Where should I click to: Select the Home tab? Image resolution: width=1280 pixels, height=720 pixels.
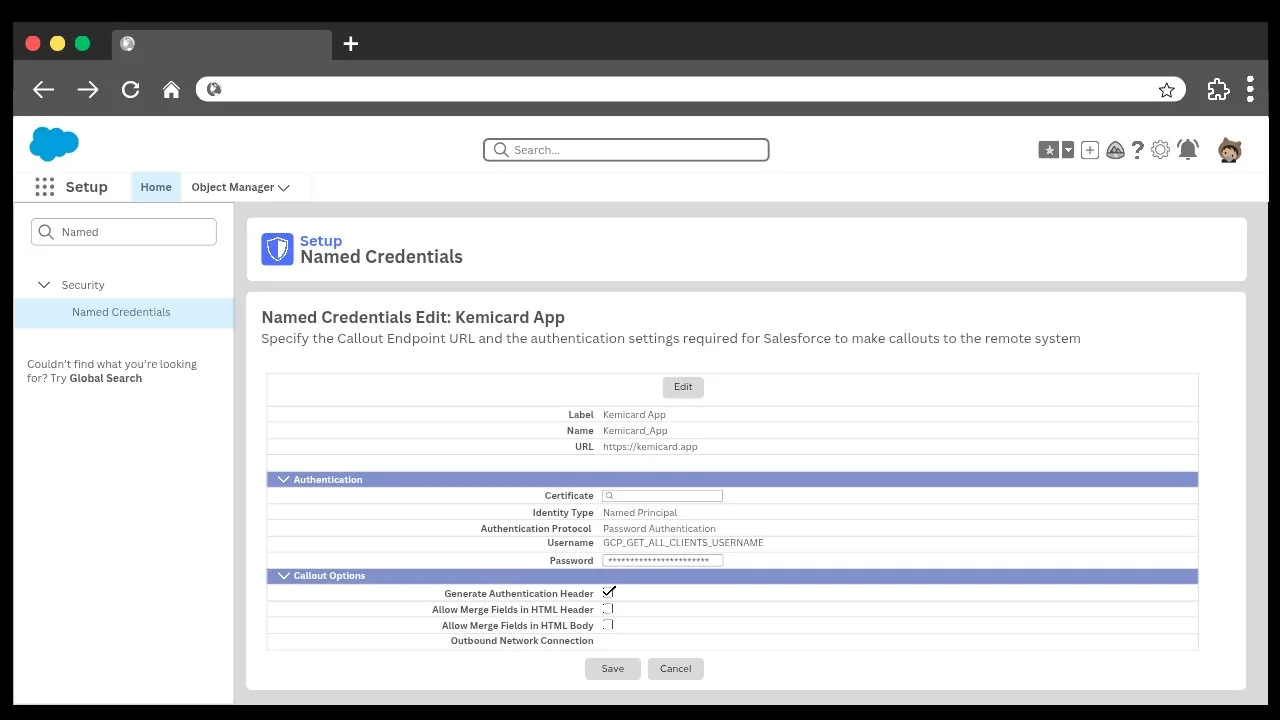click(x=156, y=187)
